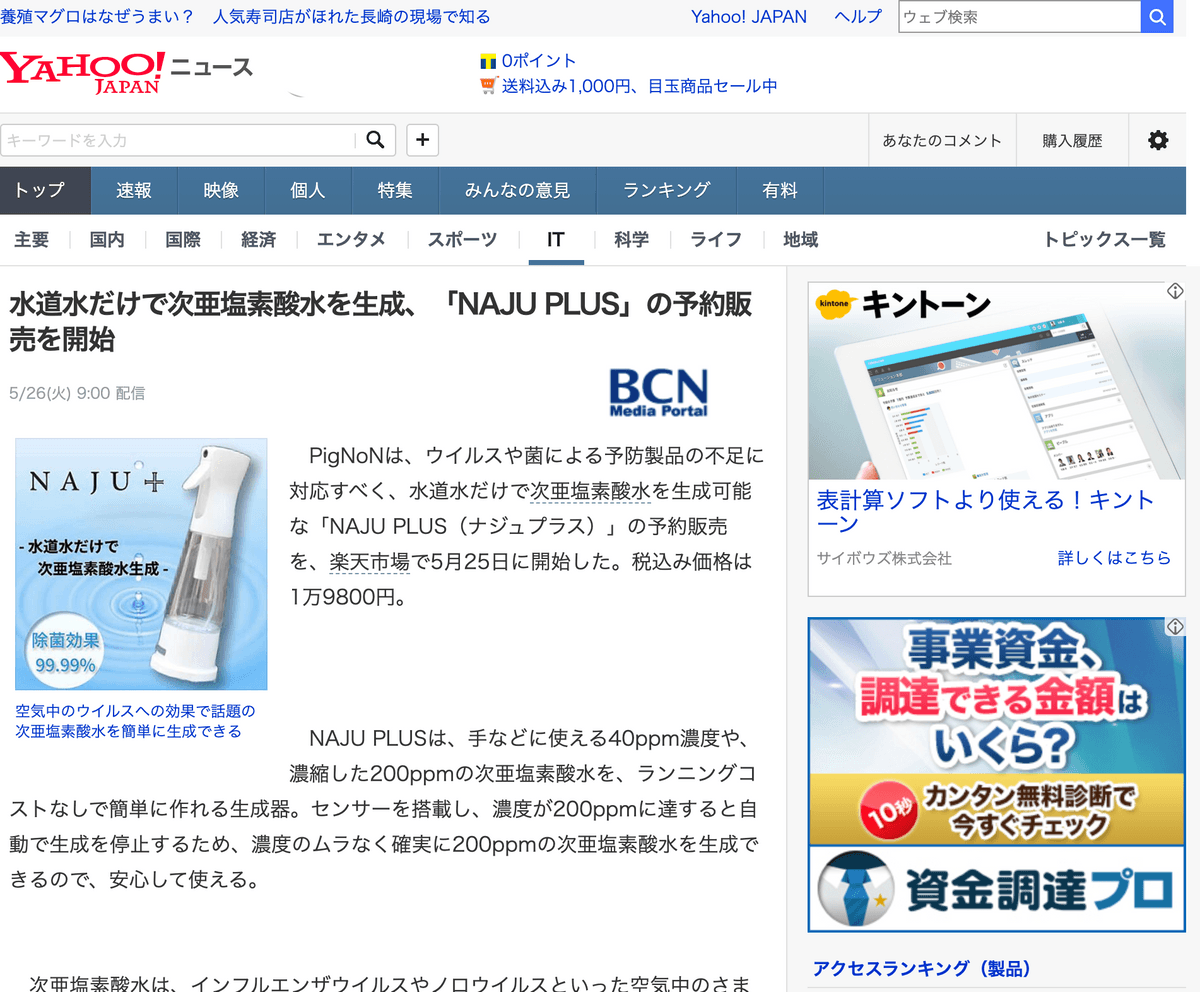Viewport: 1200px width, 992px height.
Task: Select the 地域 category
Action: point(801,240)
